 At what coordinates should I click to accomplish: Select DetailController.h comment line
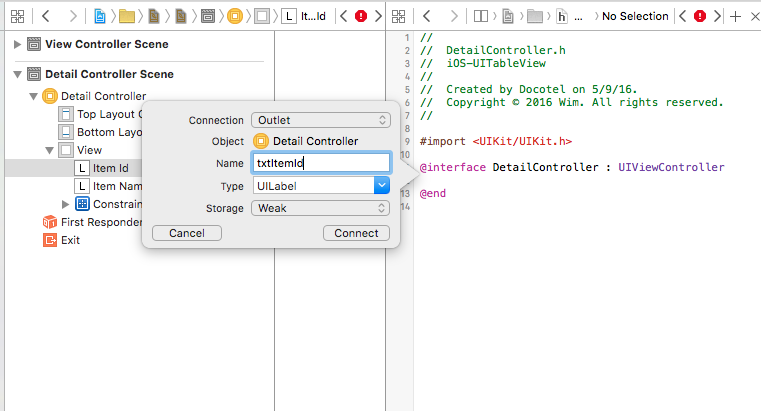(493, 50)
